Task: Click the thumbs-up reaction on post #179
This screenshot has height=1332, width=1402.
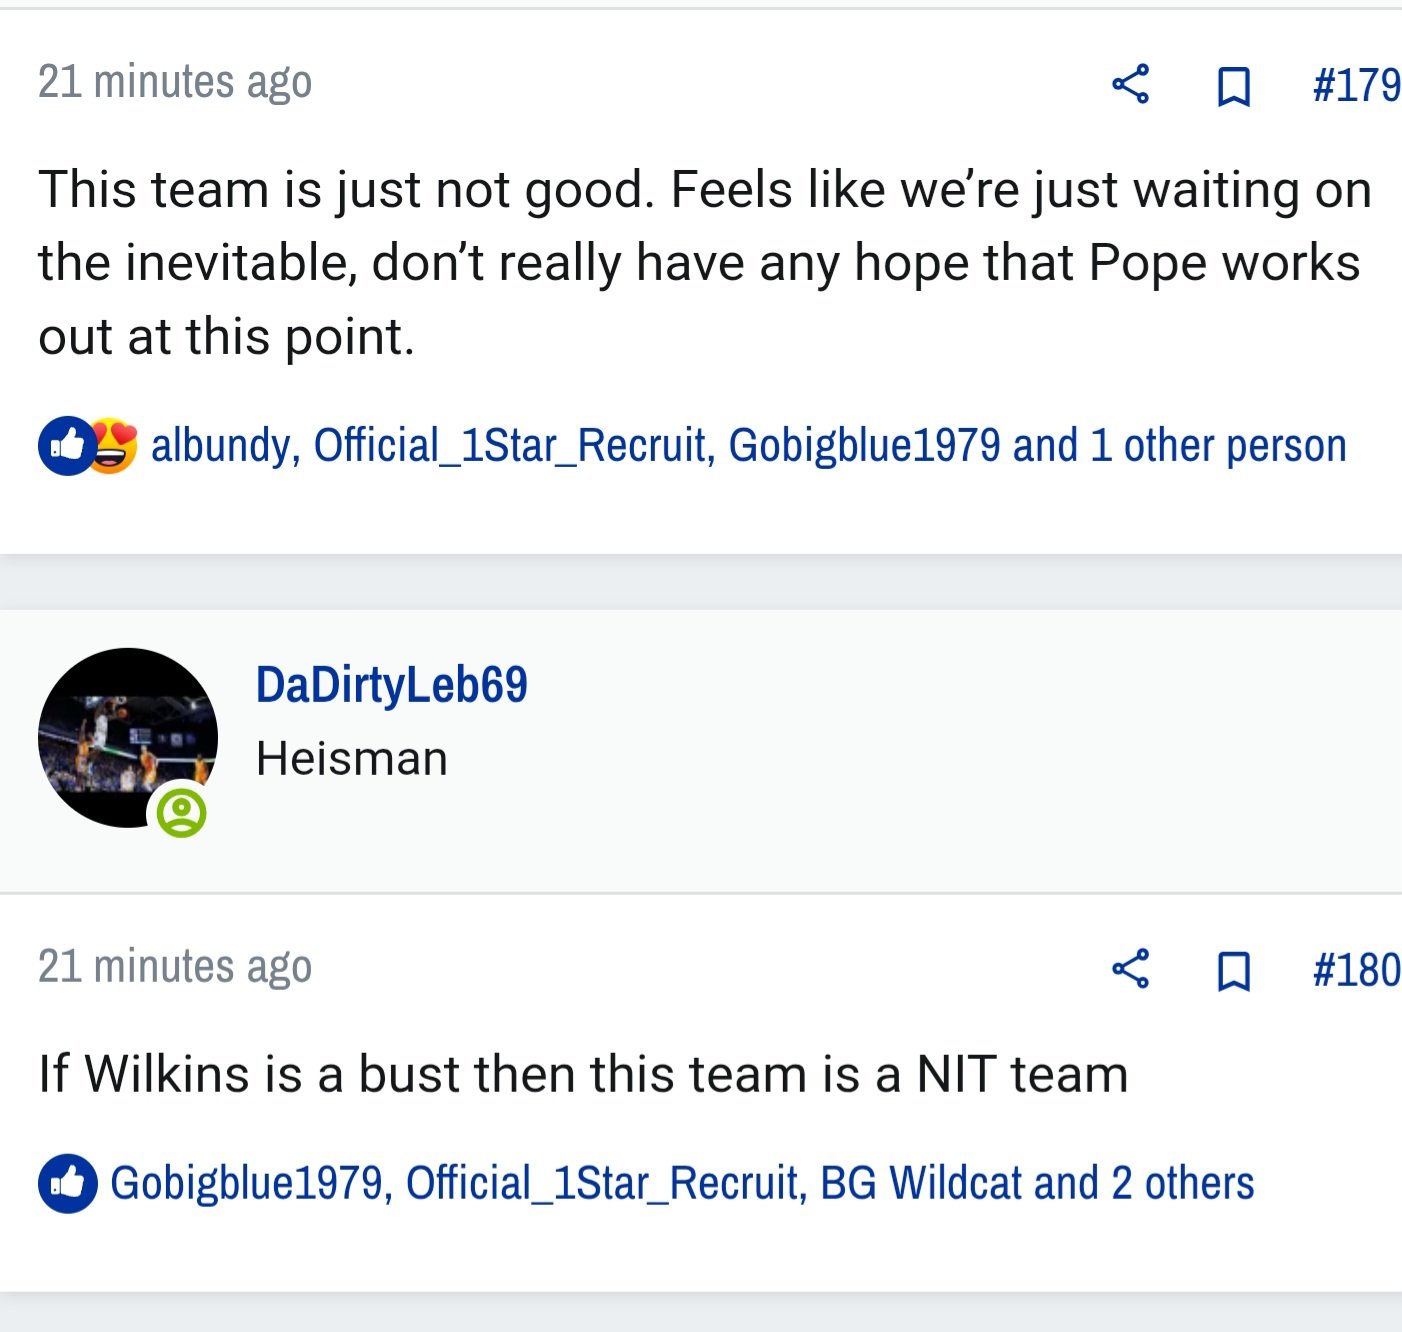Action: (x=67, y=446)
